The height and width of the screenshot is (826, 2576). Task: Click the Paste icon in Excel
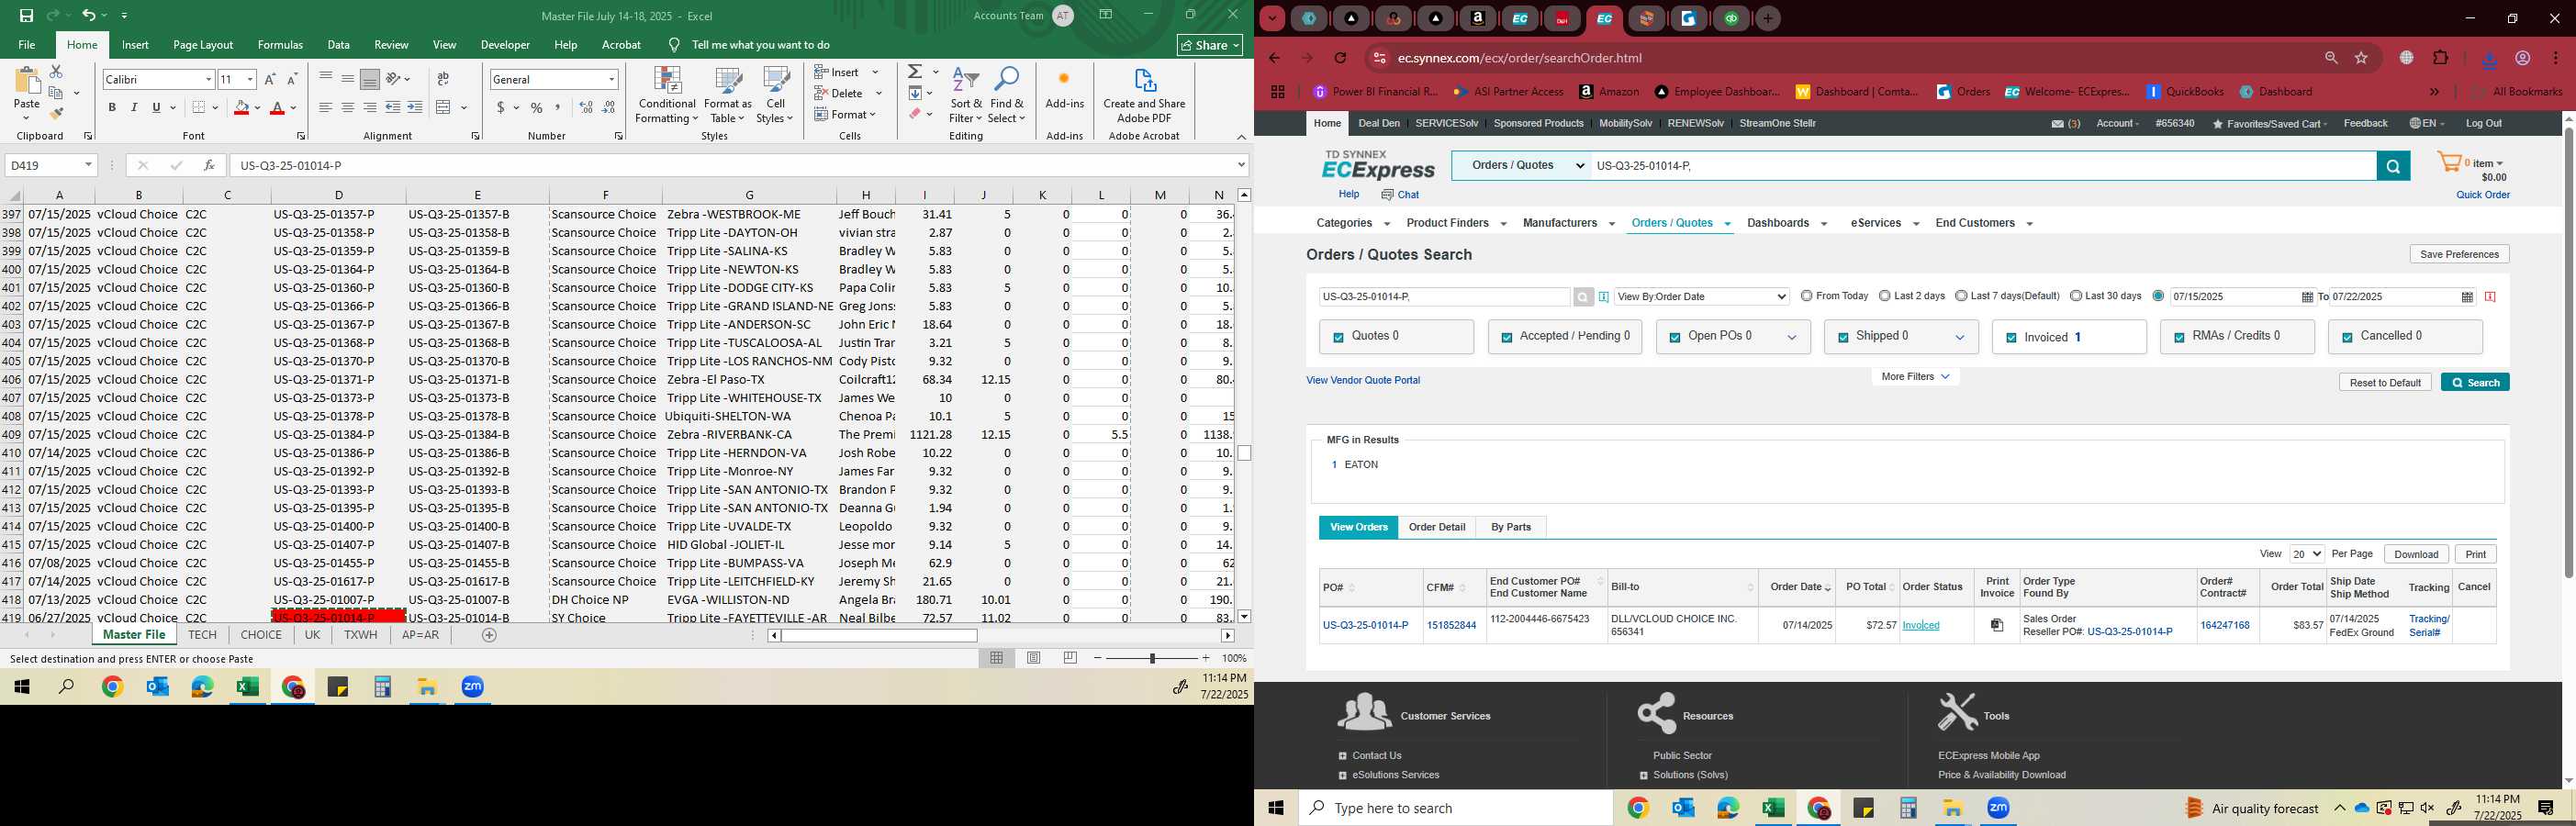pos(27,83)
